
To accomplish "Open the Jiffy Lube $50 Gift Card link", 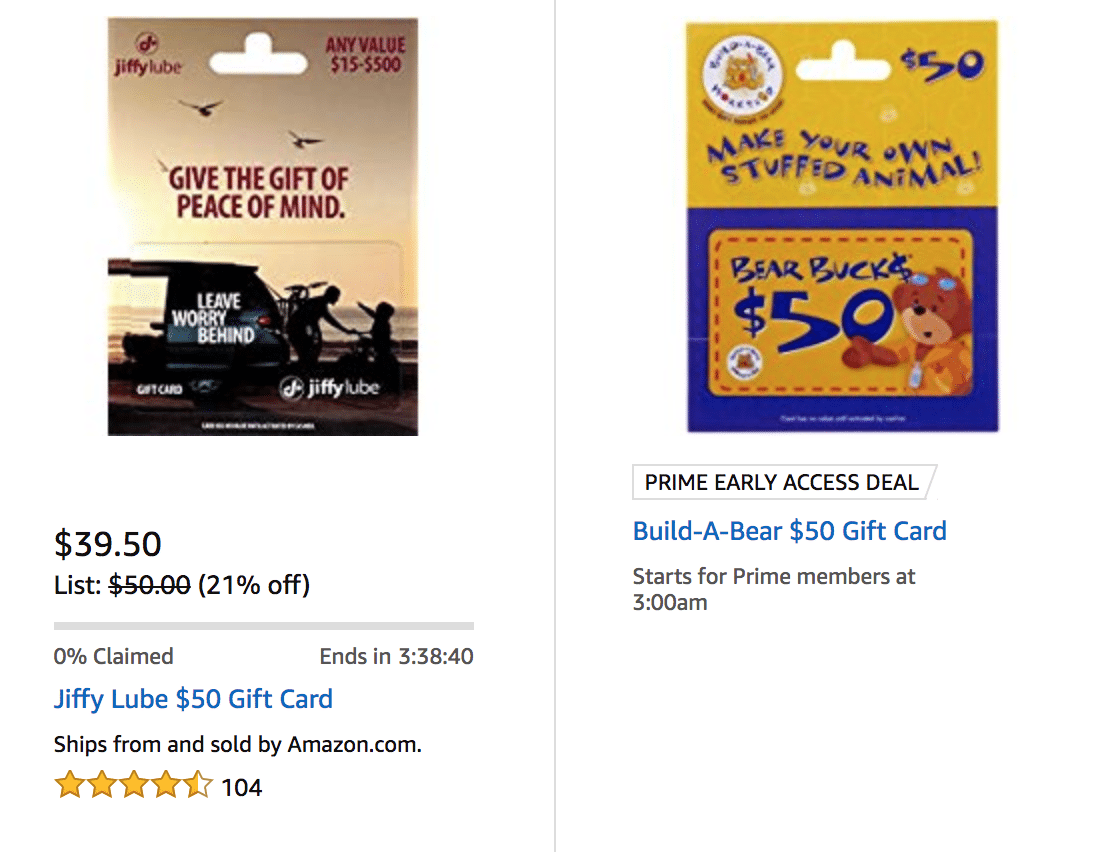I will pyautogui.click(x=193, y=699).
